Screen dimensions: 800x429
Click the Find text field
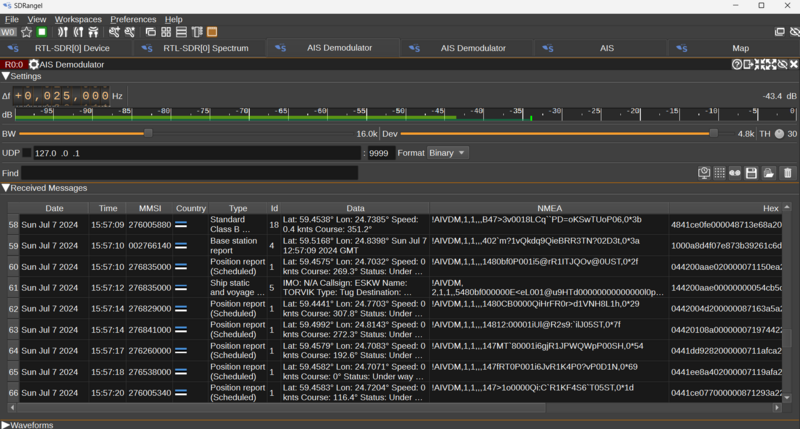(x=189, y=173)
